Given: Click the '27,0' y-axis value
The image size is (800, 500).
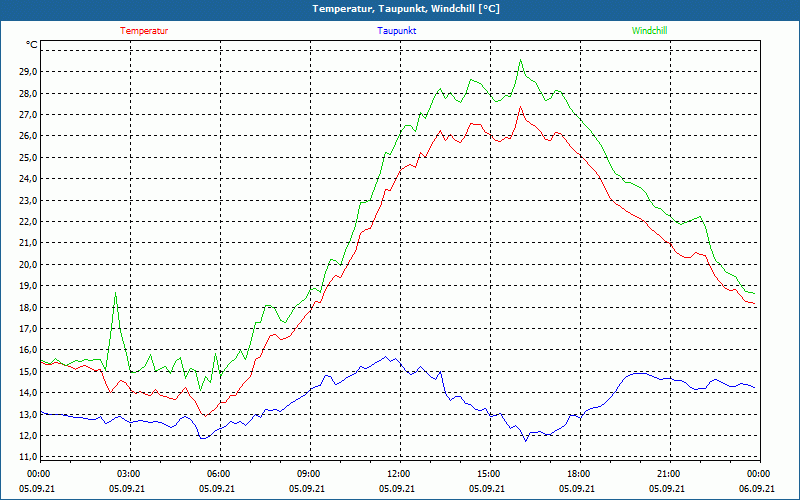Looking at the screenshot, I should 29,115.
